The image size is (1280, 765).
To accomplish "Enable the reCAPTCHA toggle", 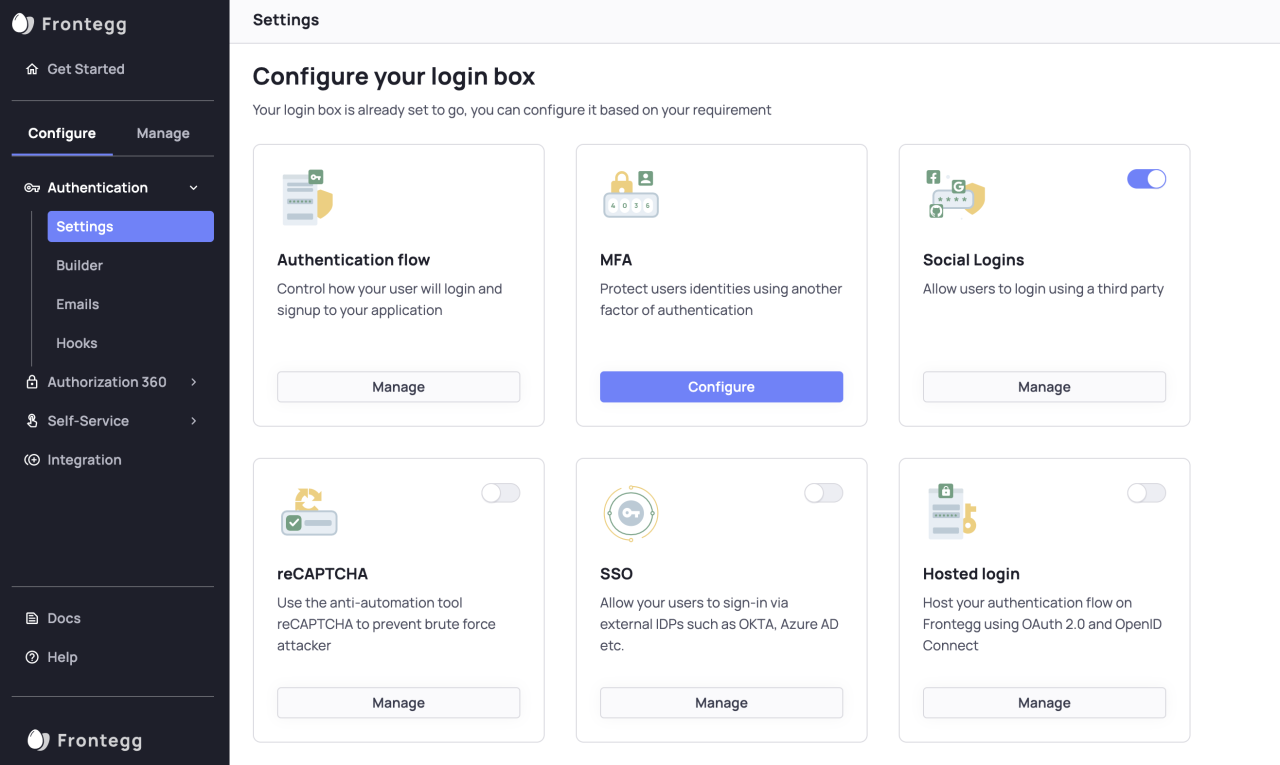I will (x=500, y=493).
